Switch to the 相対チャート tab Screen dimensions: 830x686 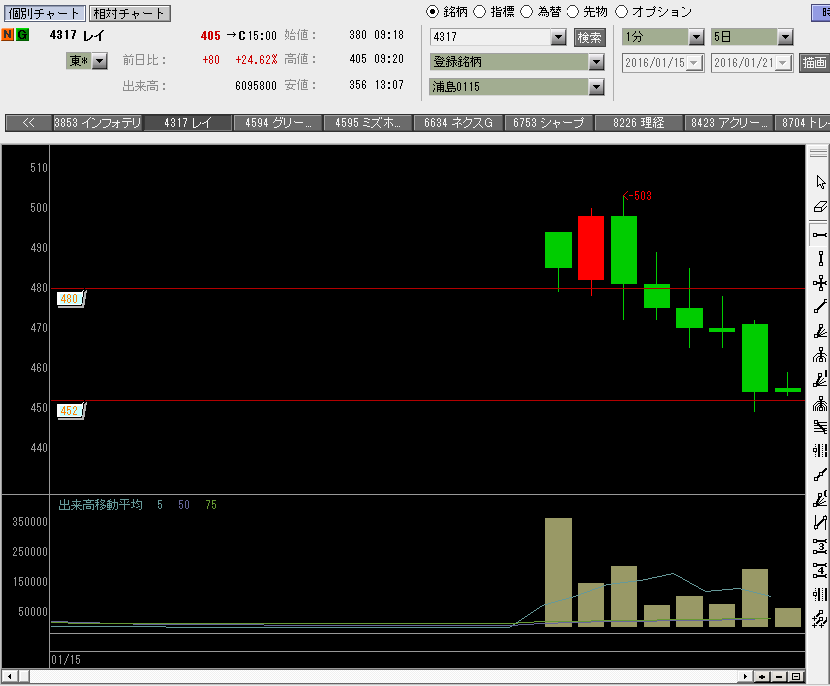[130, 13]
